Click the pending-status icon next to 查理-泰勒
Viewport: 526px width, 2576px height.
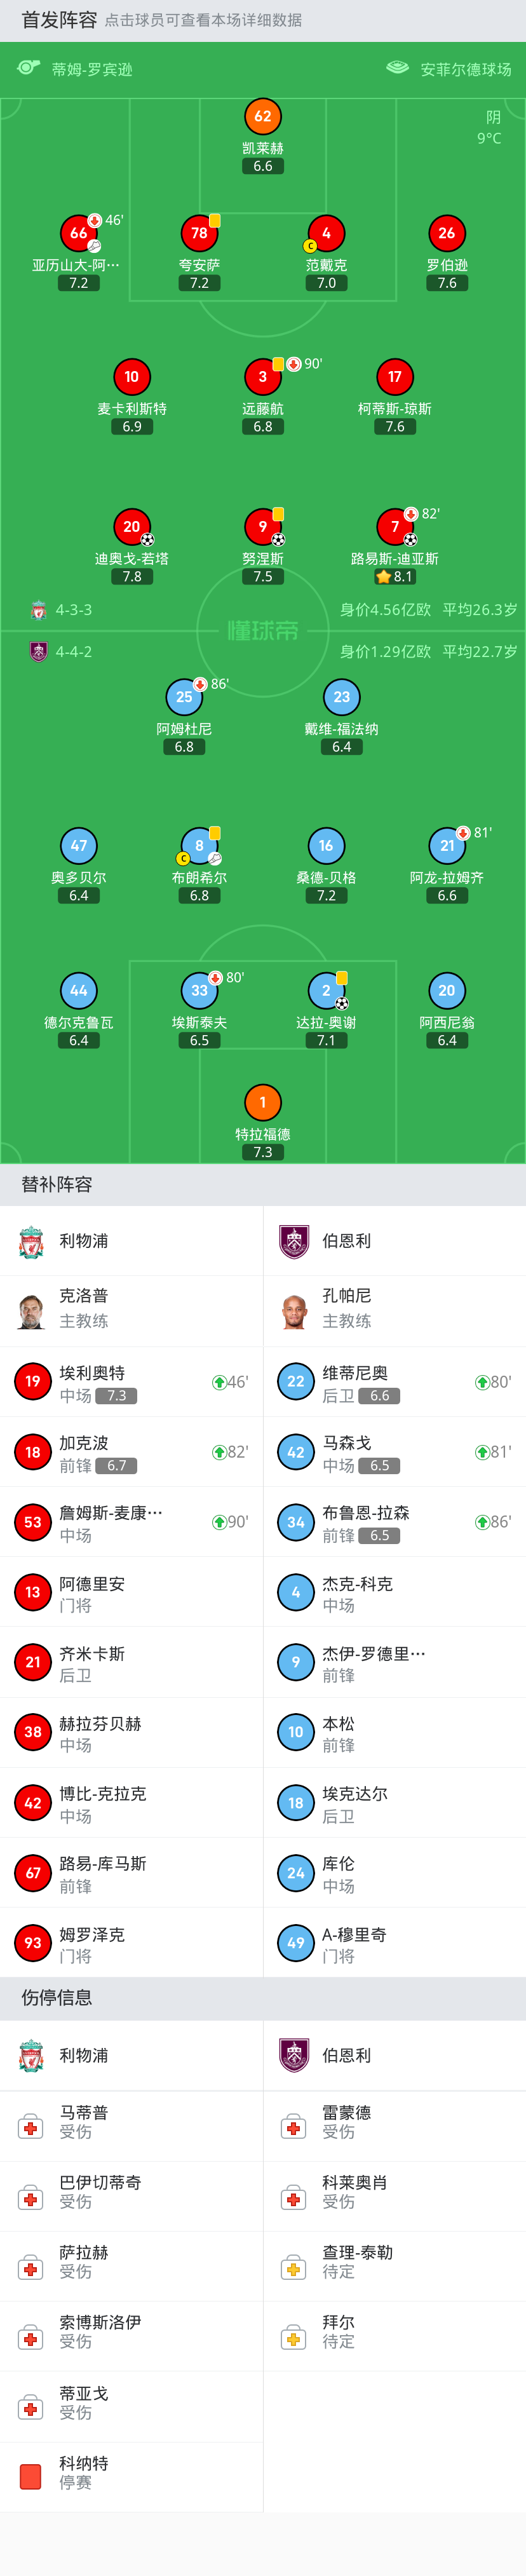pyautogui.click(x=294, y=2268)
